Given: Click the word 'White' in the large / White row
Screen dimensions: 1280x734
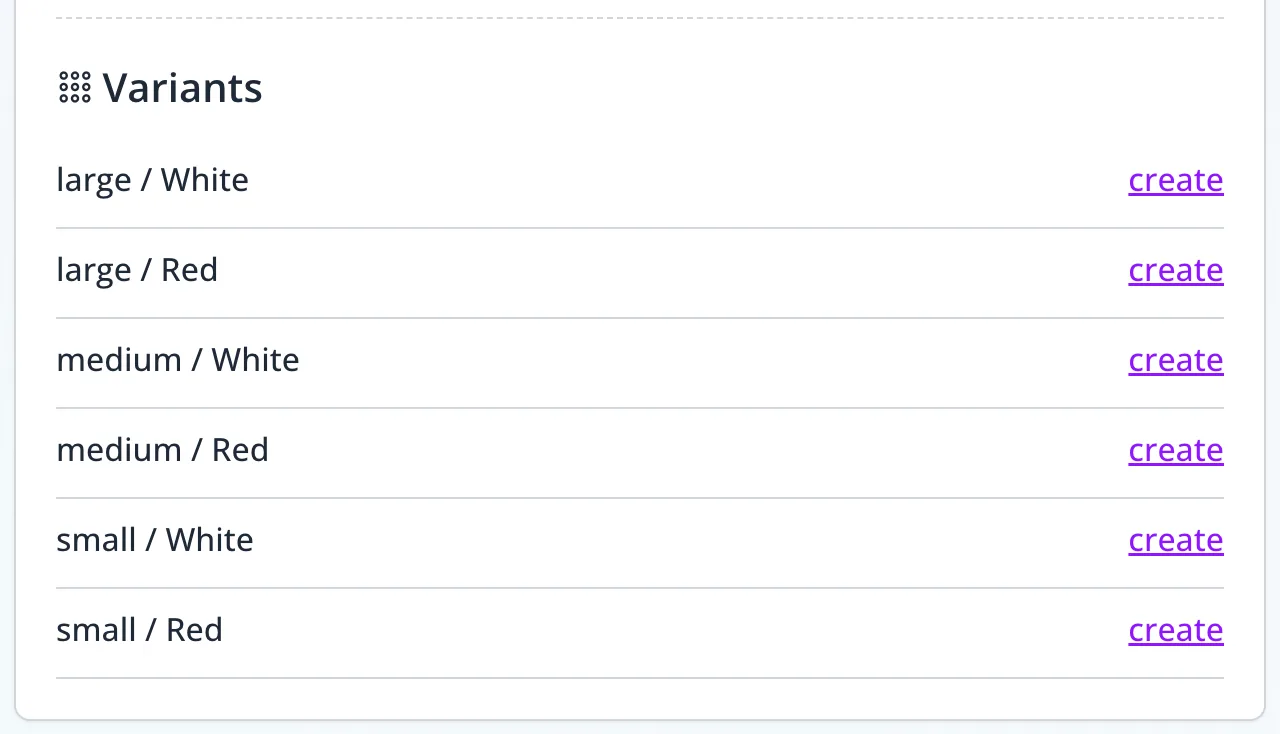Looking at the screenshot, I should [x=204, y=180].
